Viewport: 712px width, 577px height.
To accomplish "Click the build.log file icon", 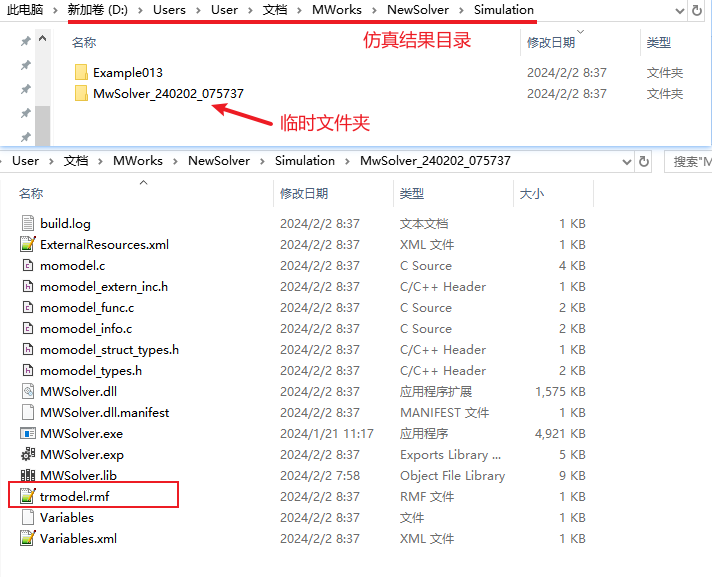I will (28, 224).
